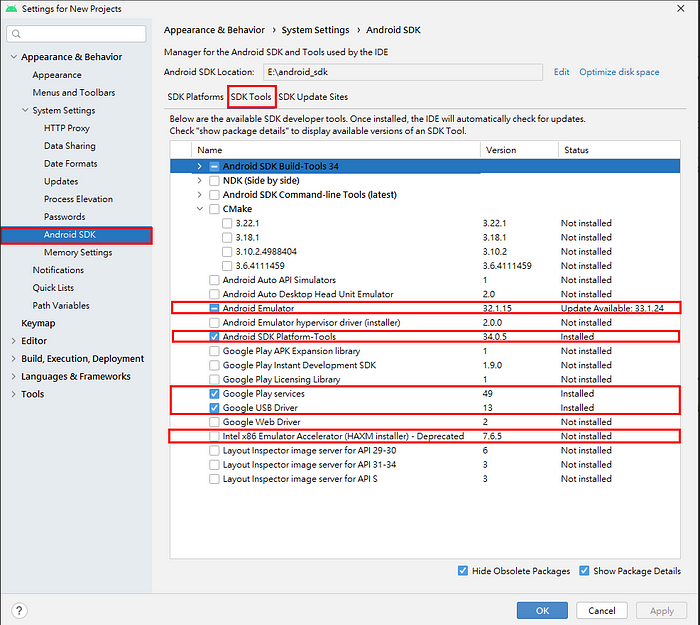
Task: Click version cell '34.0.5'
Action: pos(495,337)
